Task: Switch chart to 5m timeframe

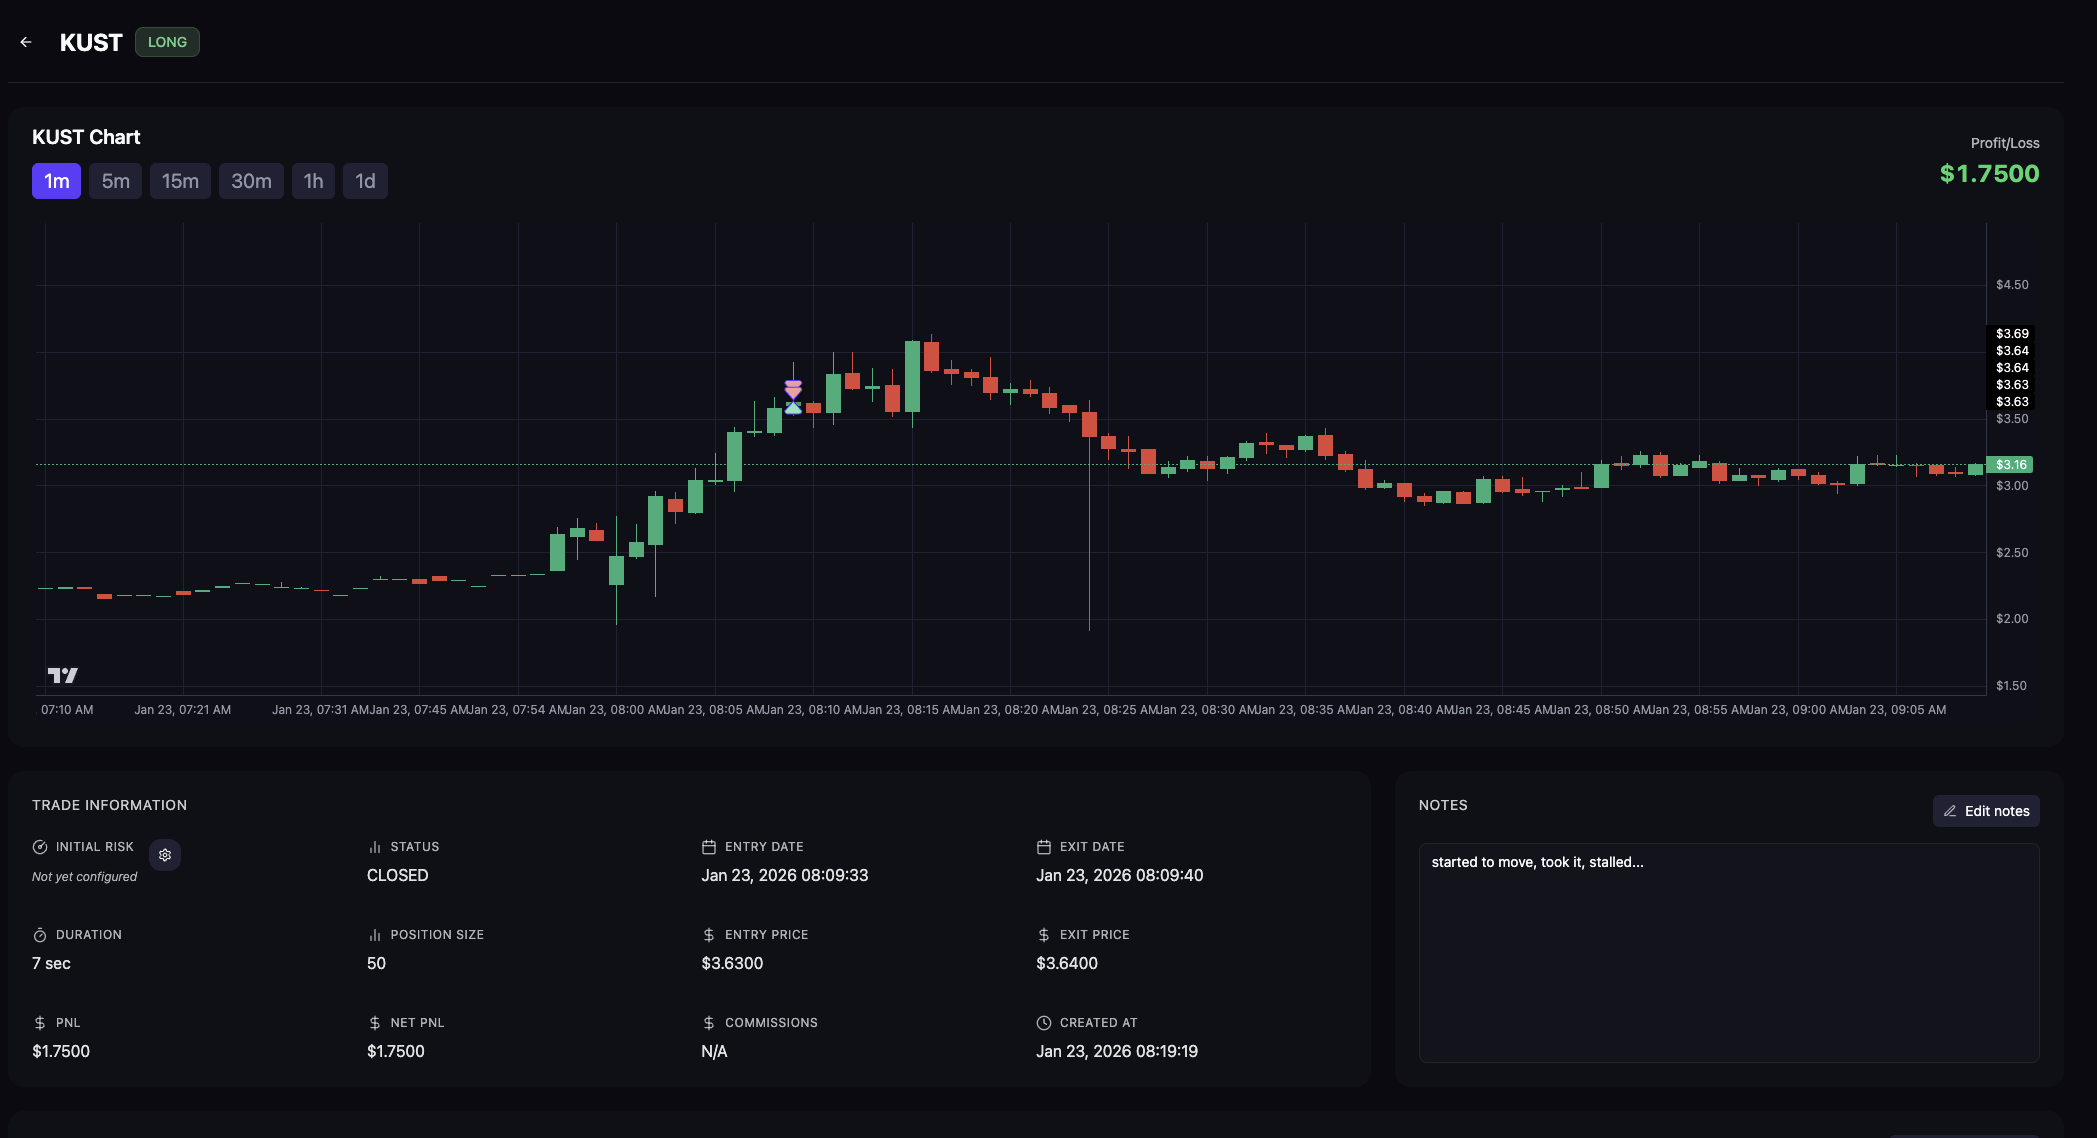Action: pos(115,181)
